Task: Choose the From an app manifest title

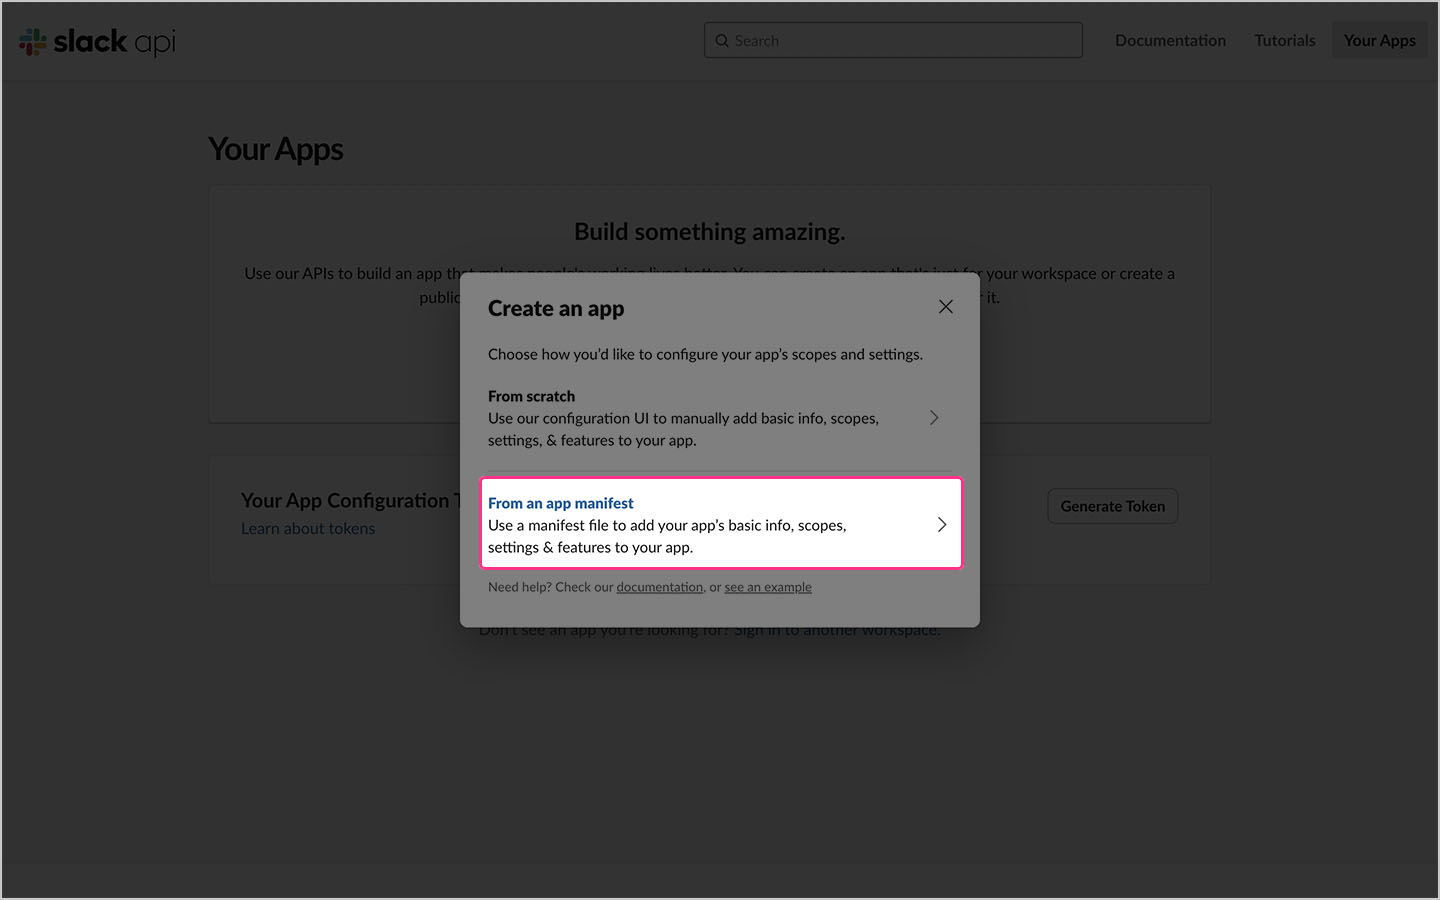Action: pyautogui.click(x=560, y=503)
